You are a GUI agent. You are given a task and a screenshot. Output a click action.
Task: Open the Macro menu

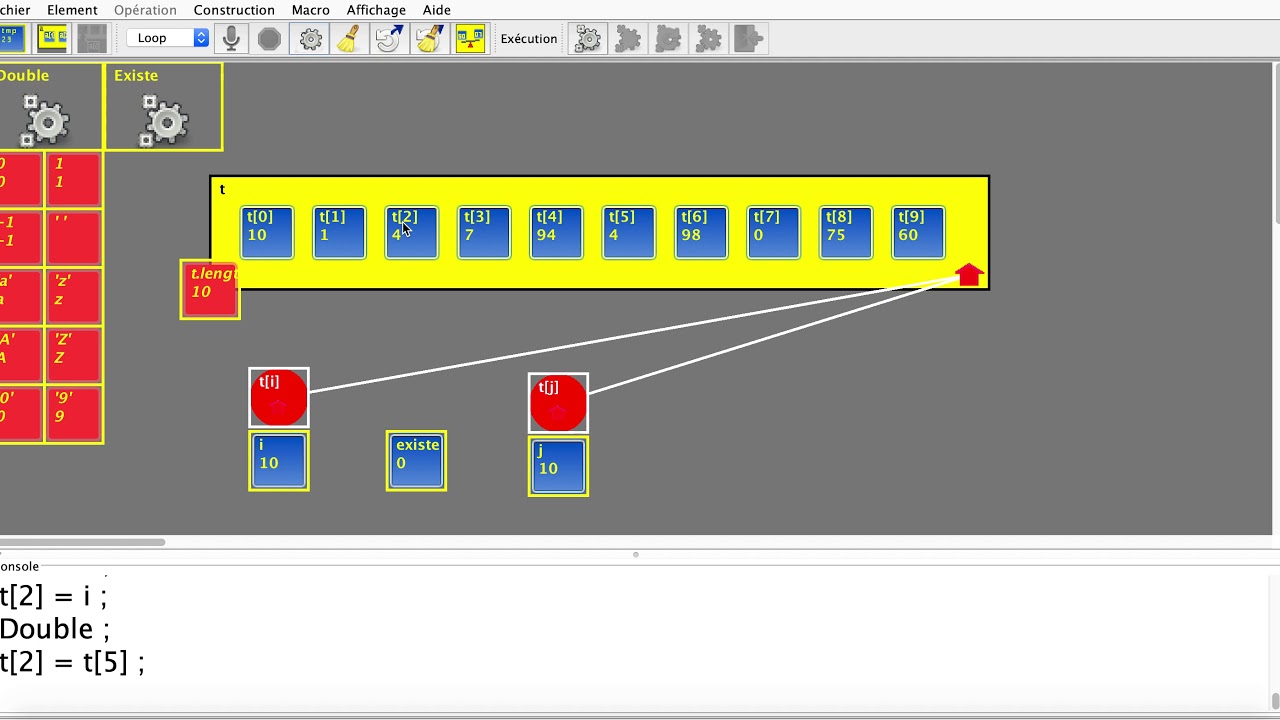[x=310, y=10]
